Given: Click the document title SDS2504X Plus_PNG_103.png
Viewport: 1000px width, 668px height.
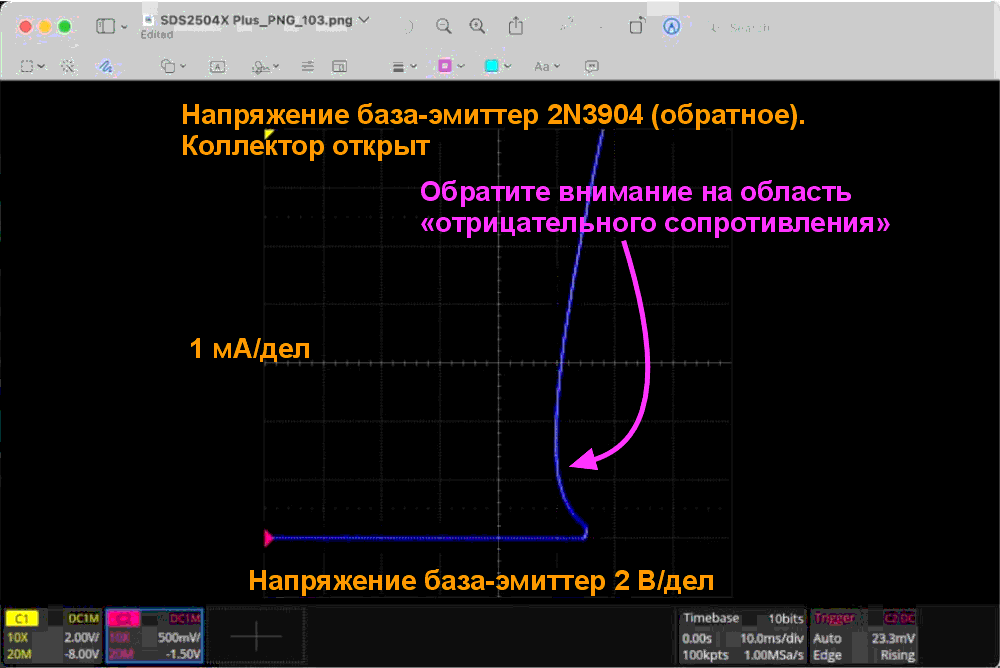Looking at the screenshot, I should pos(250,19).
